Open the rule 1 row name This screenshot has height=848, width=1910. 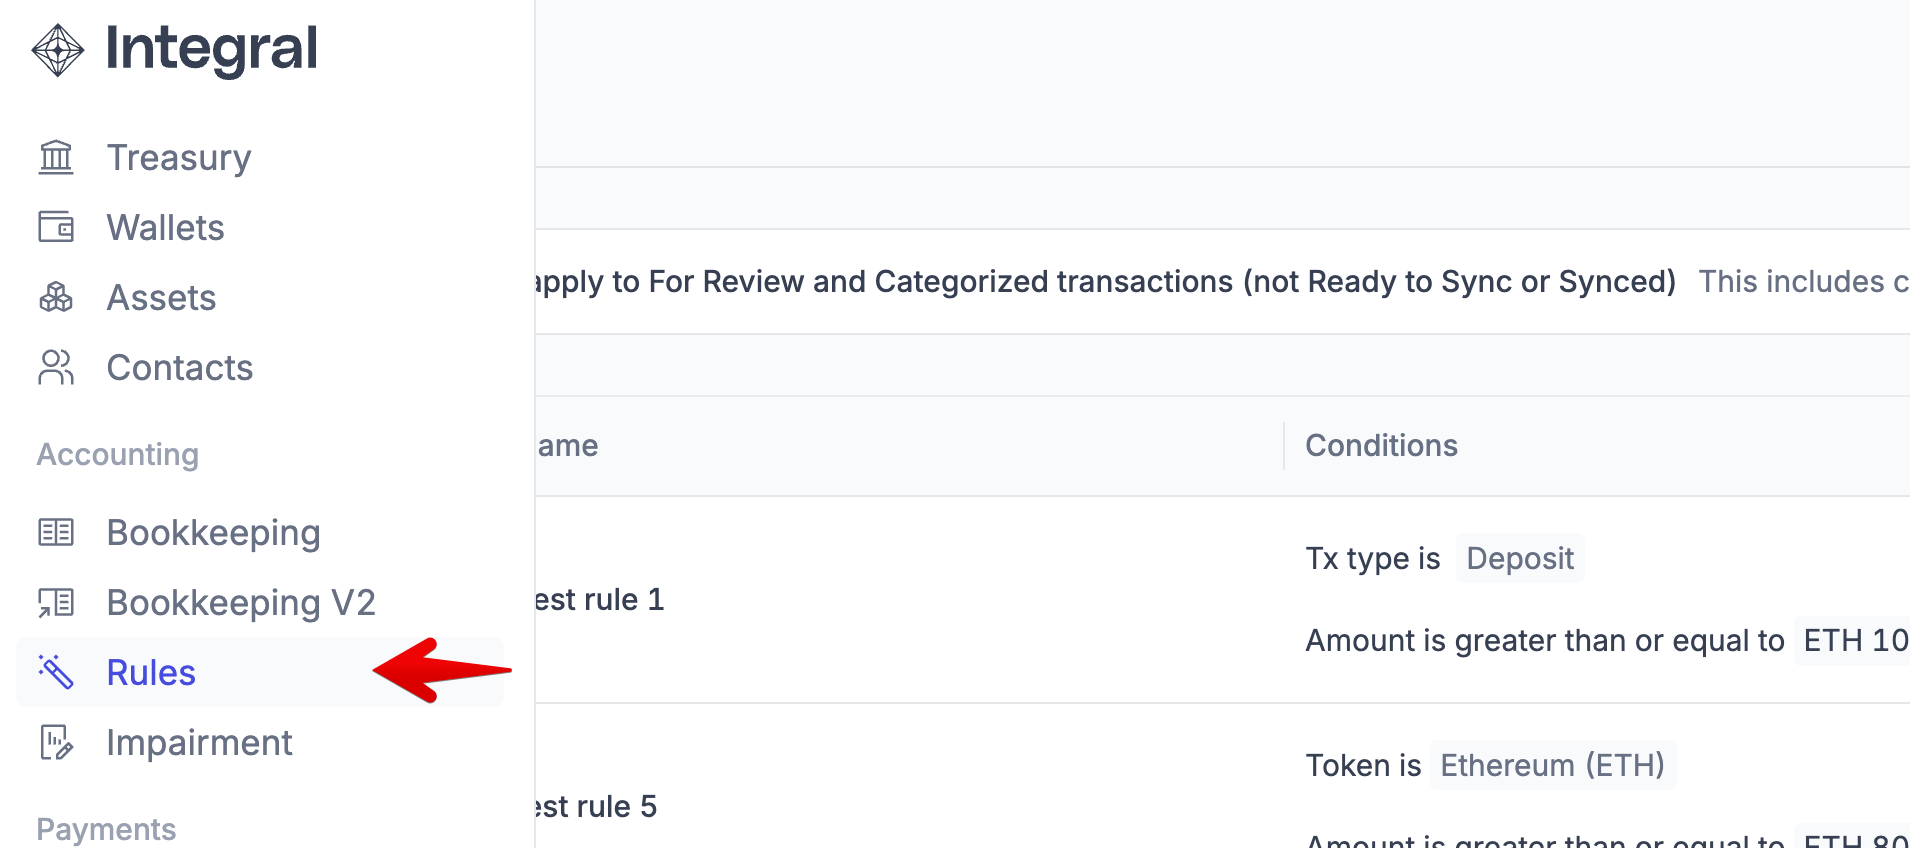point(599,600)
